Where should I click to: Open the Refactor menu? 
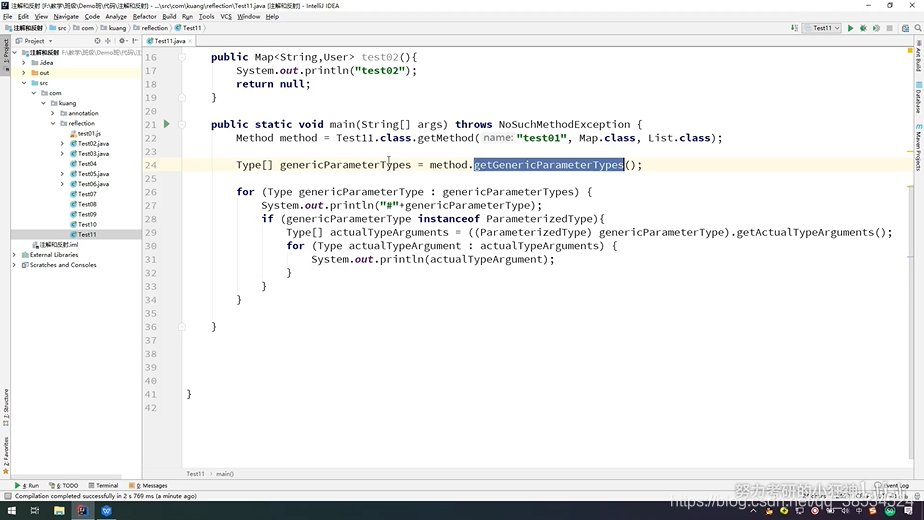[144, 17]
